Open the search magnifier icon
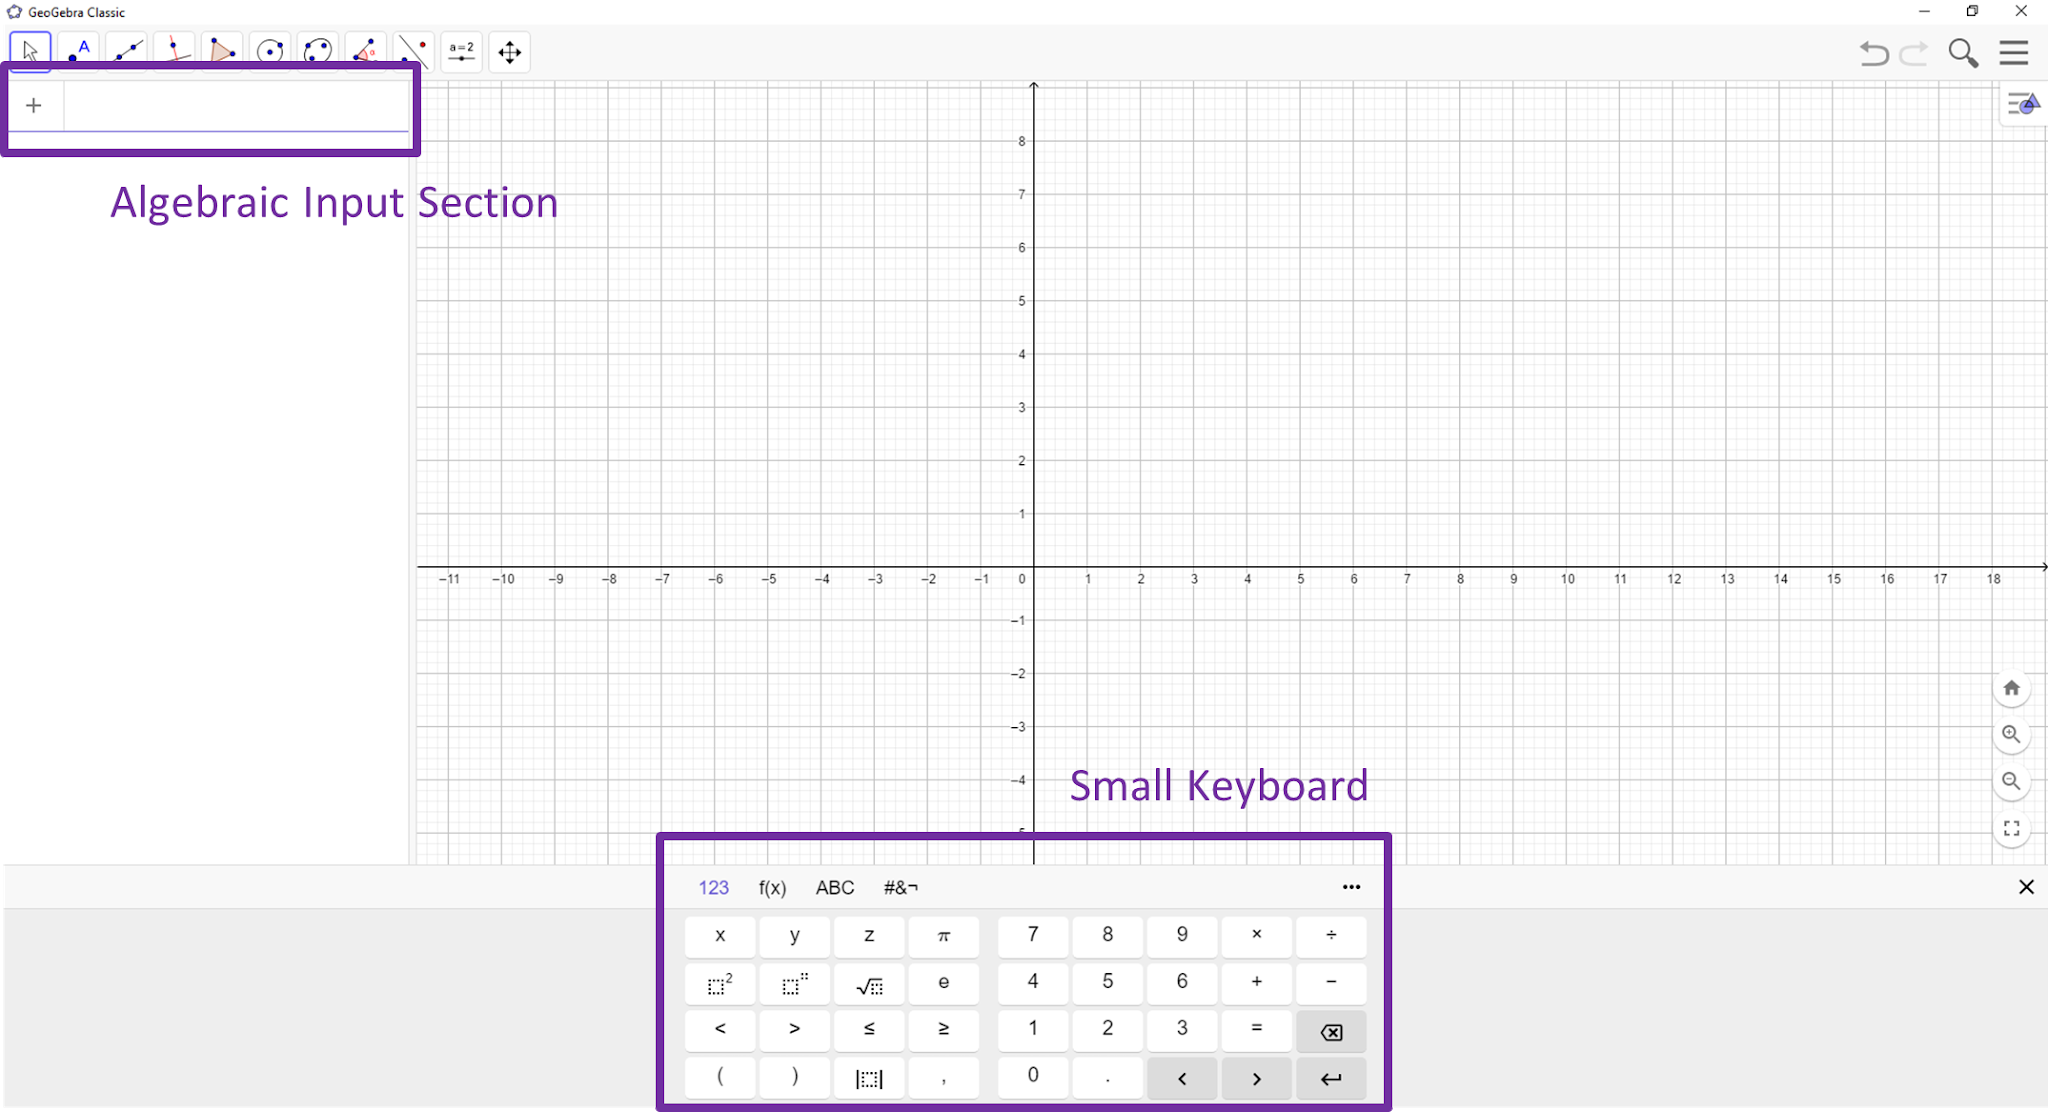The height and width of the screenshot is (1112, 2048). 1963,53
